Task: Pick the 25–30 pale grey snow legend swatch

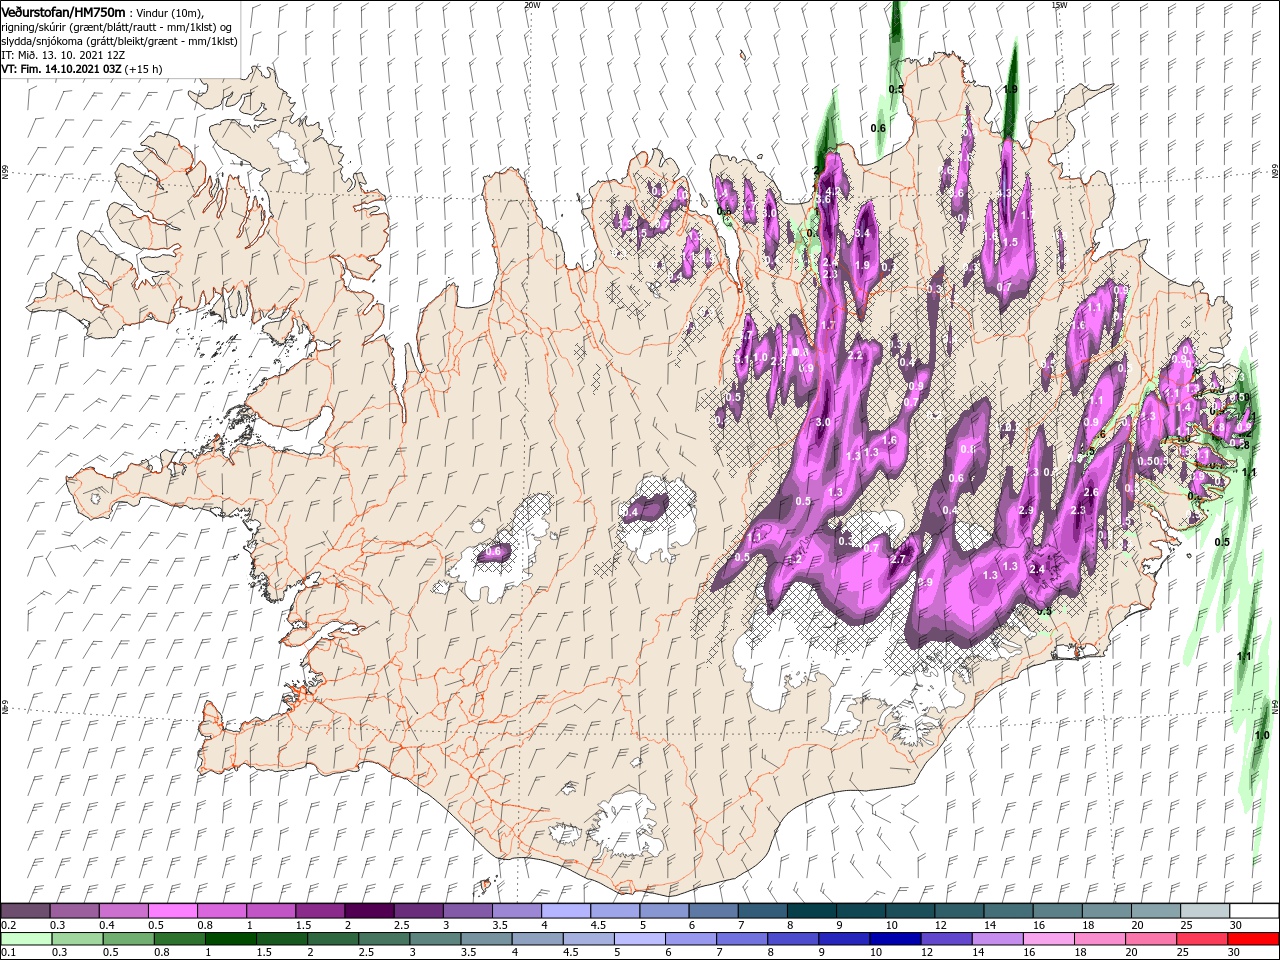Action: click(x=1203, y=911)
